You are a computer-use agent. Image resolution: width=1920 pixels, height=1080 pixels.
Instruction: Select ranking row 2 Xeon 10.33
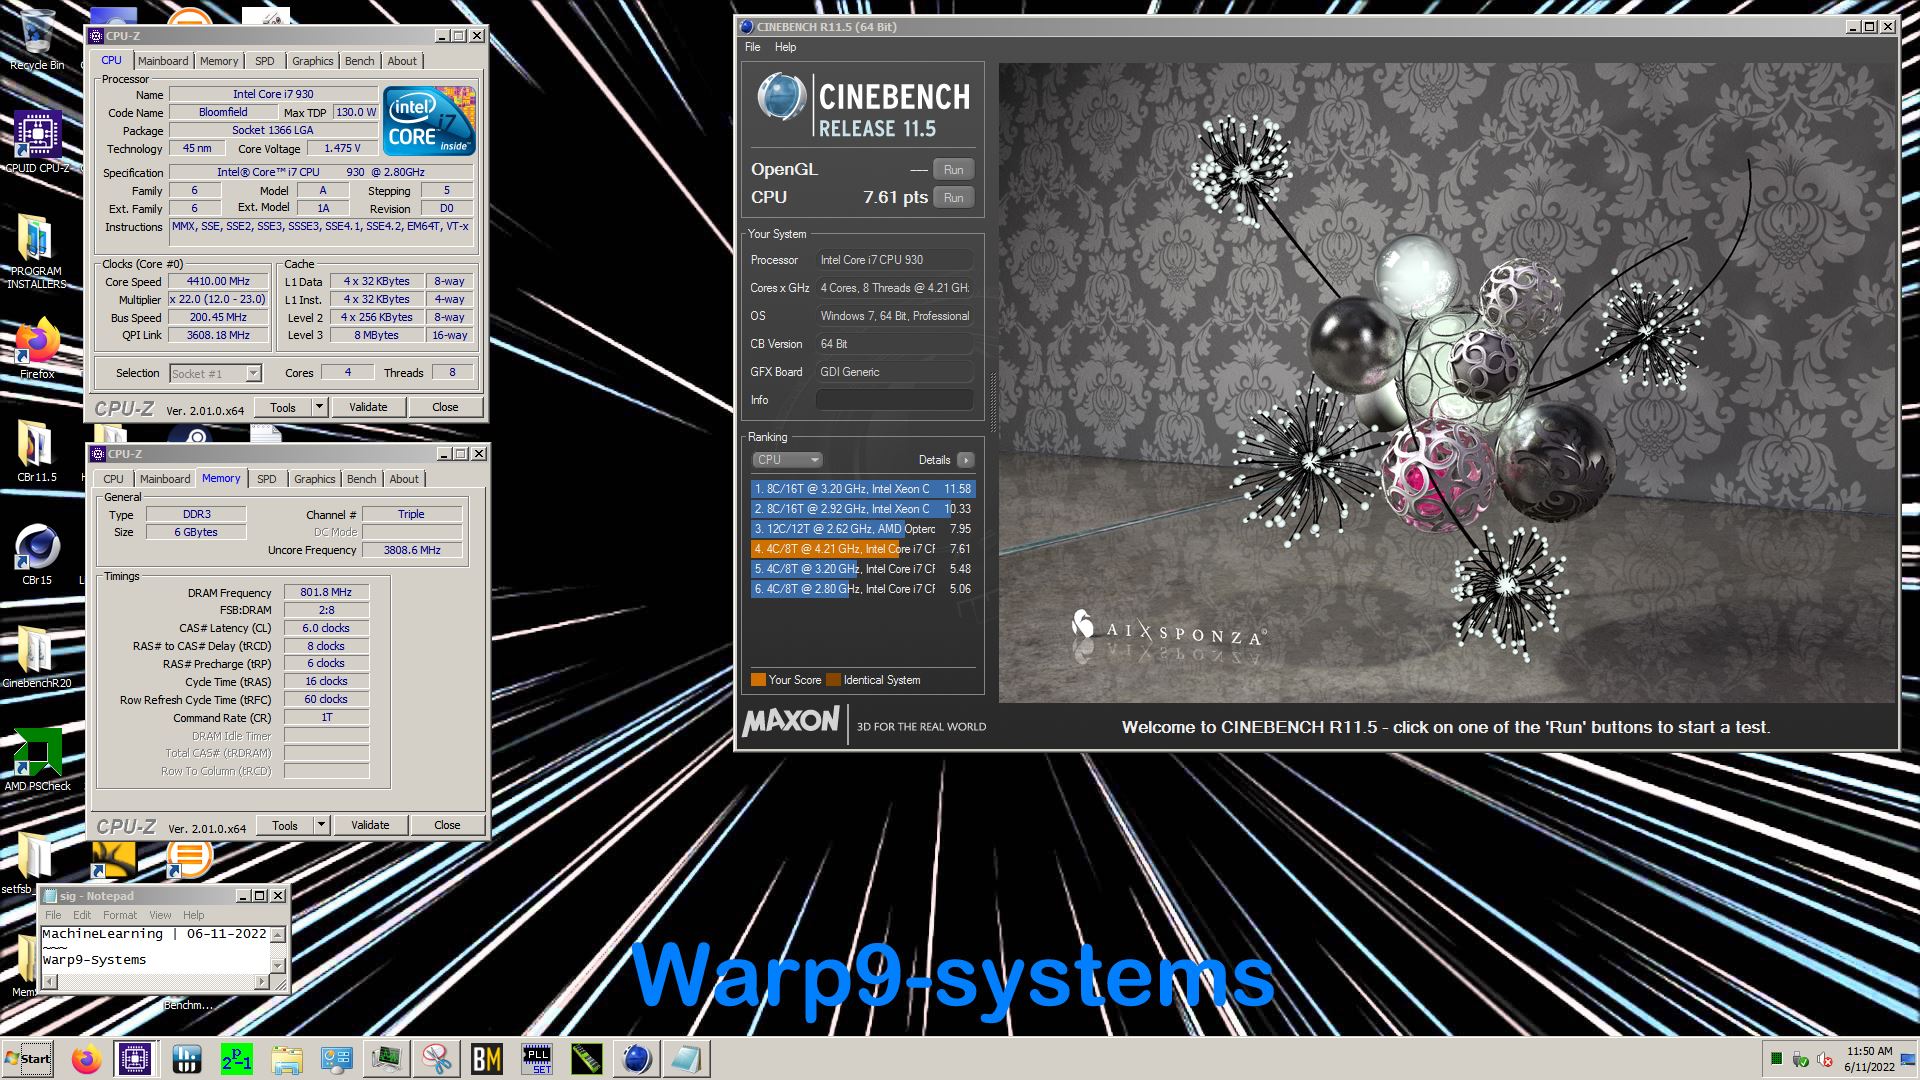pyautogui.click(x=862, y=509)
